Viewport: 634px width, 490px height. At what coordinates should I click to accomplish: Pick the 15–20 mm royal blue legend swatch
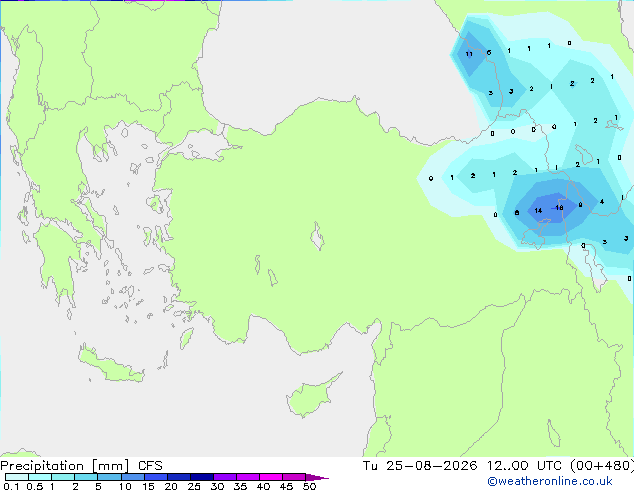tap(156, 477)
